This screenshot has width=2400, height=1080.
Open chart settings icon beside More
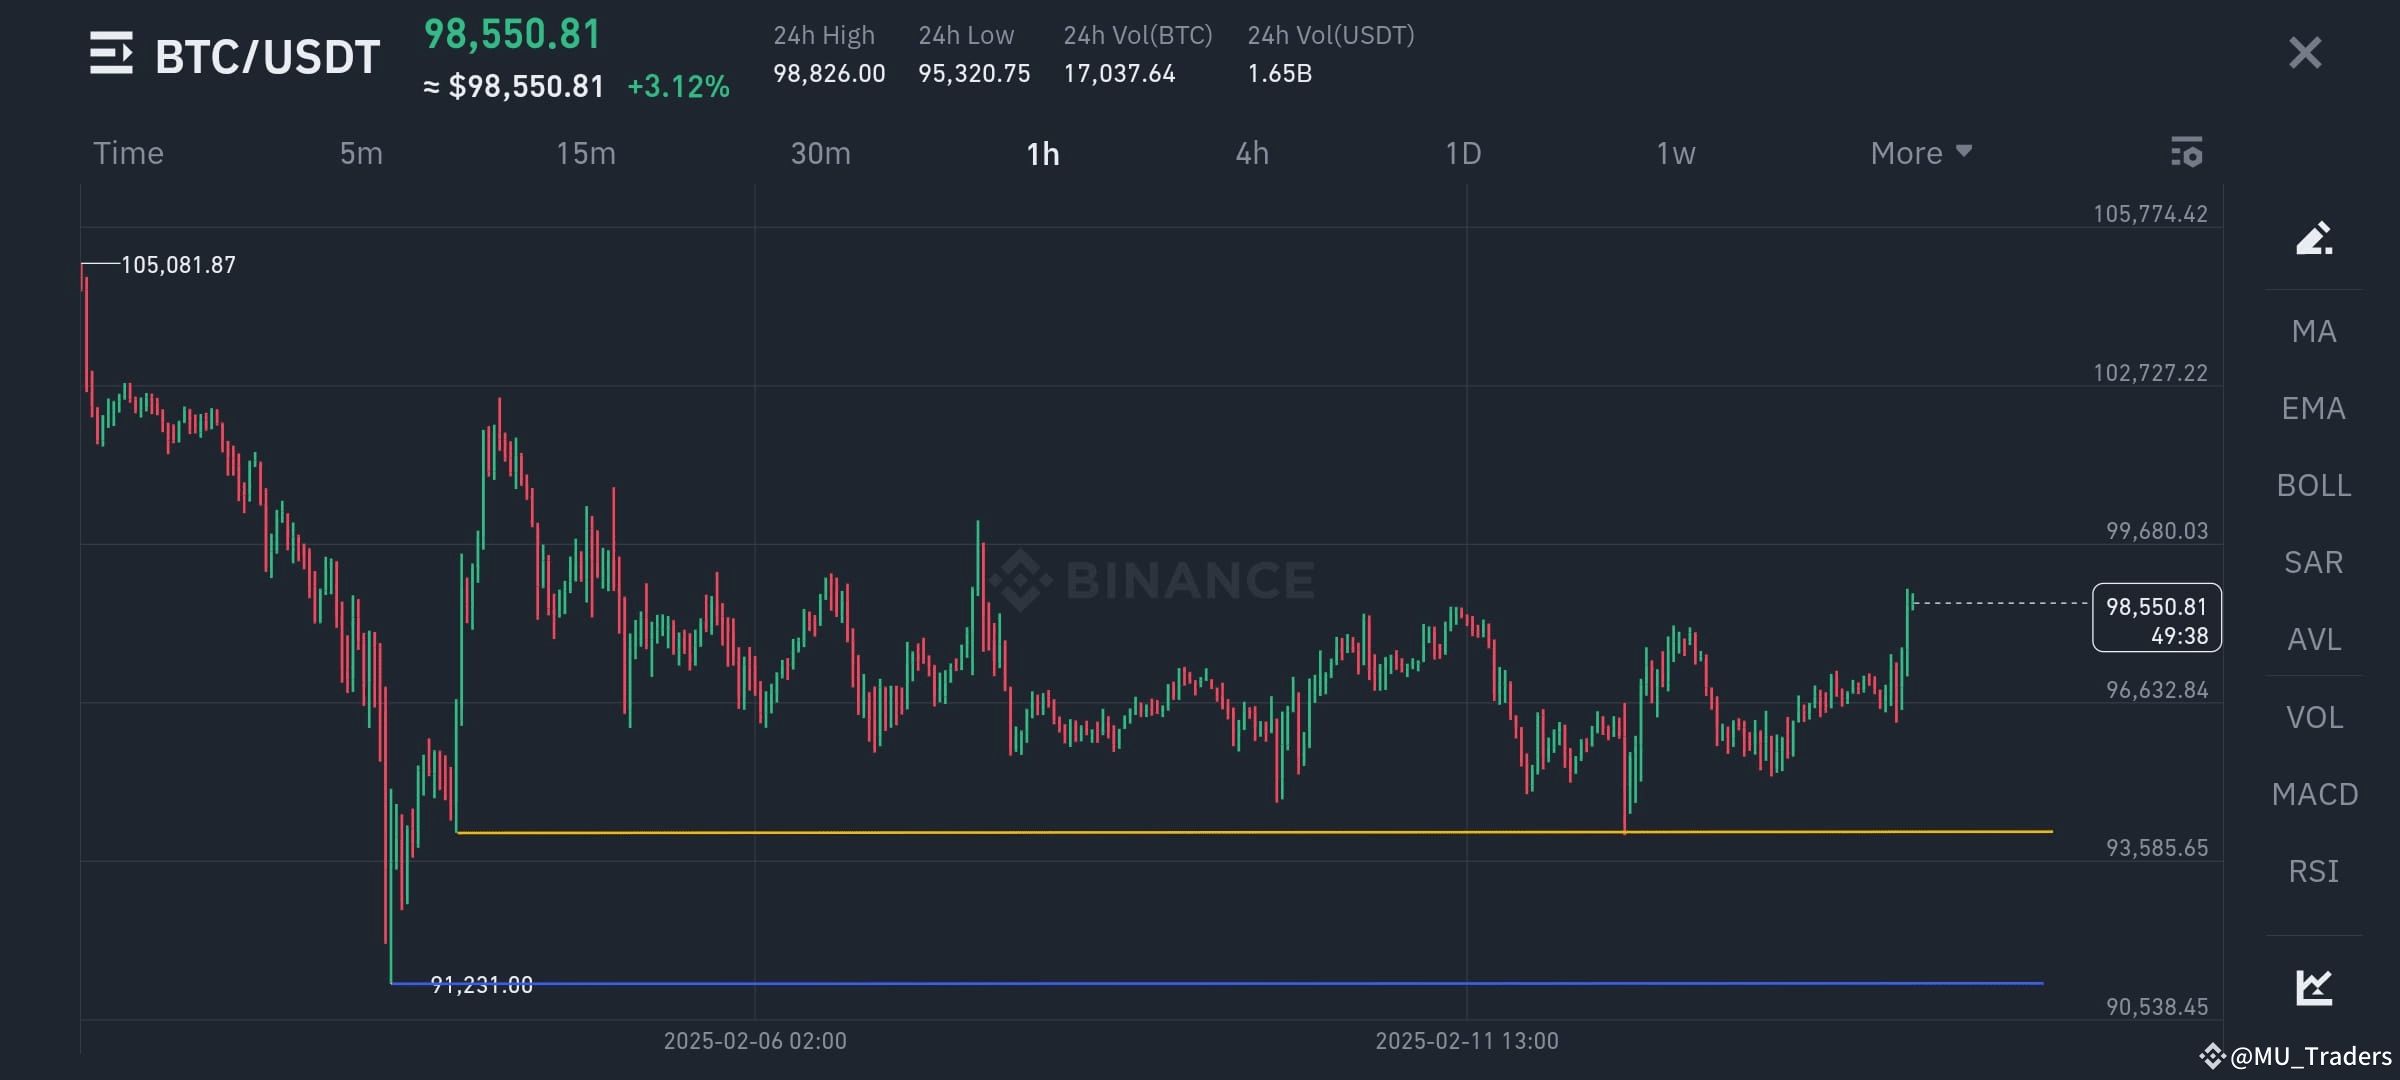click(2187, 153)
